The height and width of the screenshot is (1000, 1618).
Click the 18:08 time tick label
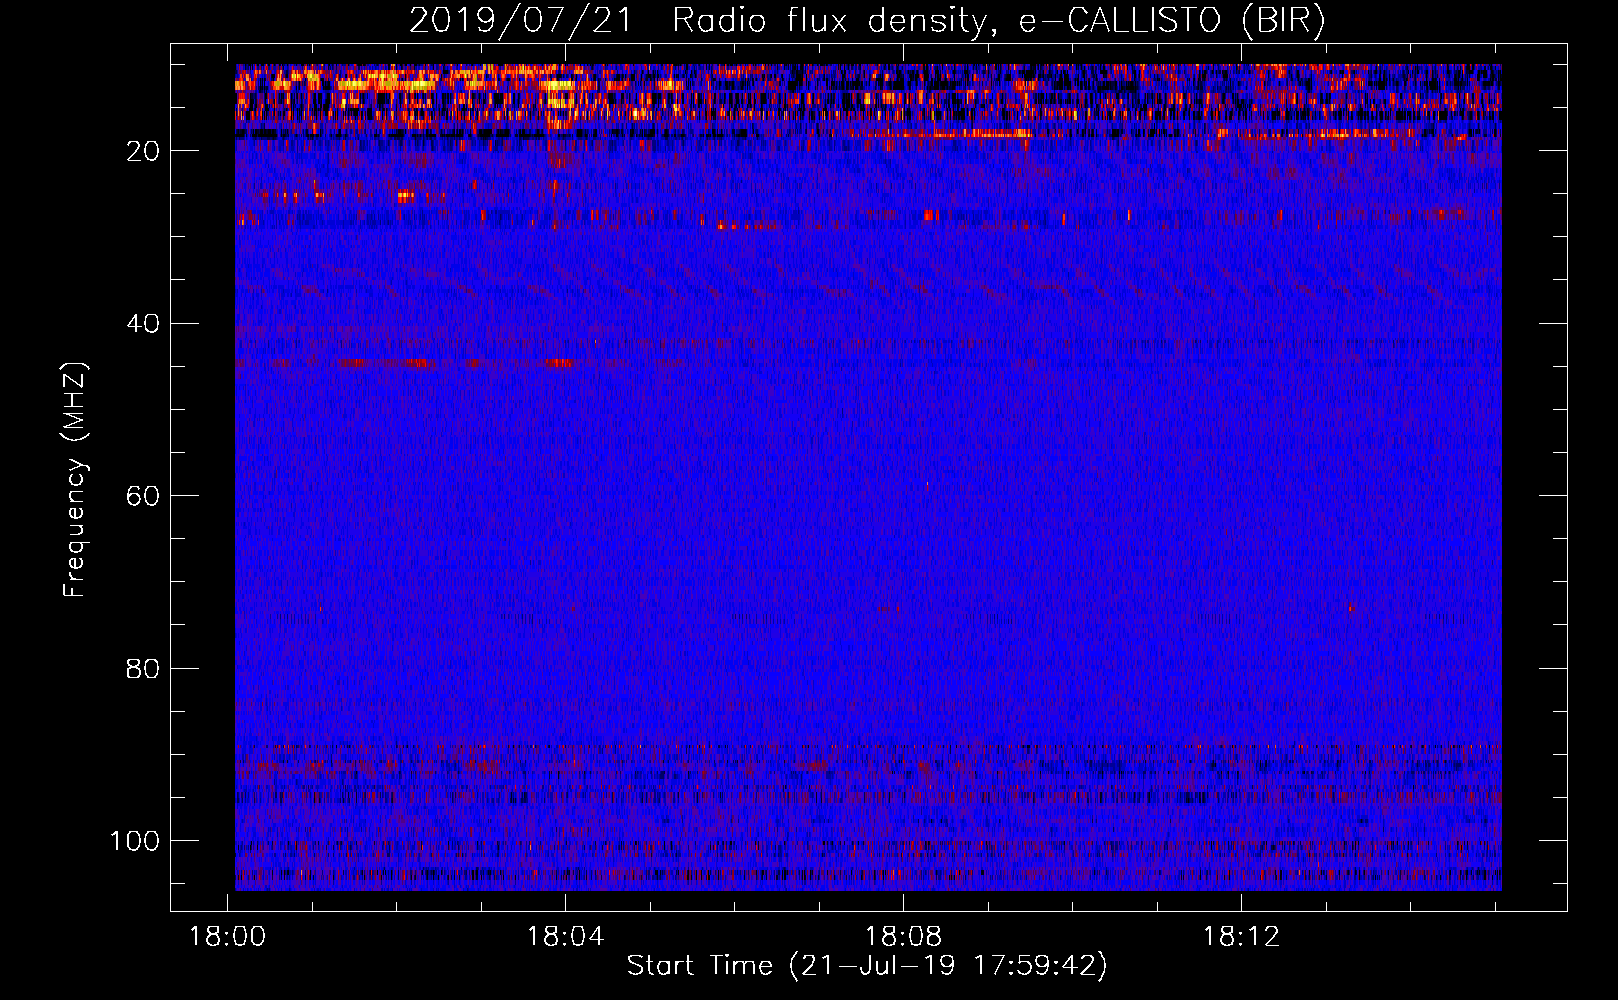903,937
